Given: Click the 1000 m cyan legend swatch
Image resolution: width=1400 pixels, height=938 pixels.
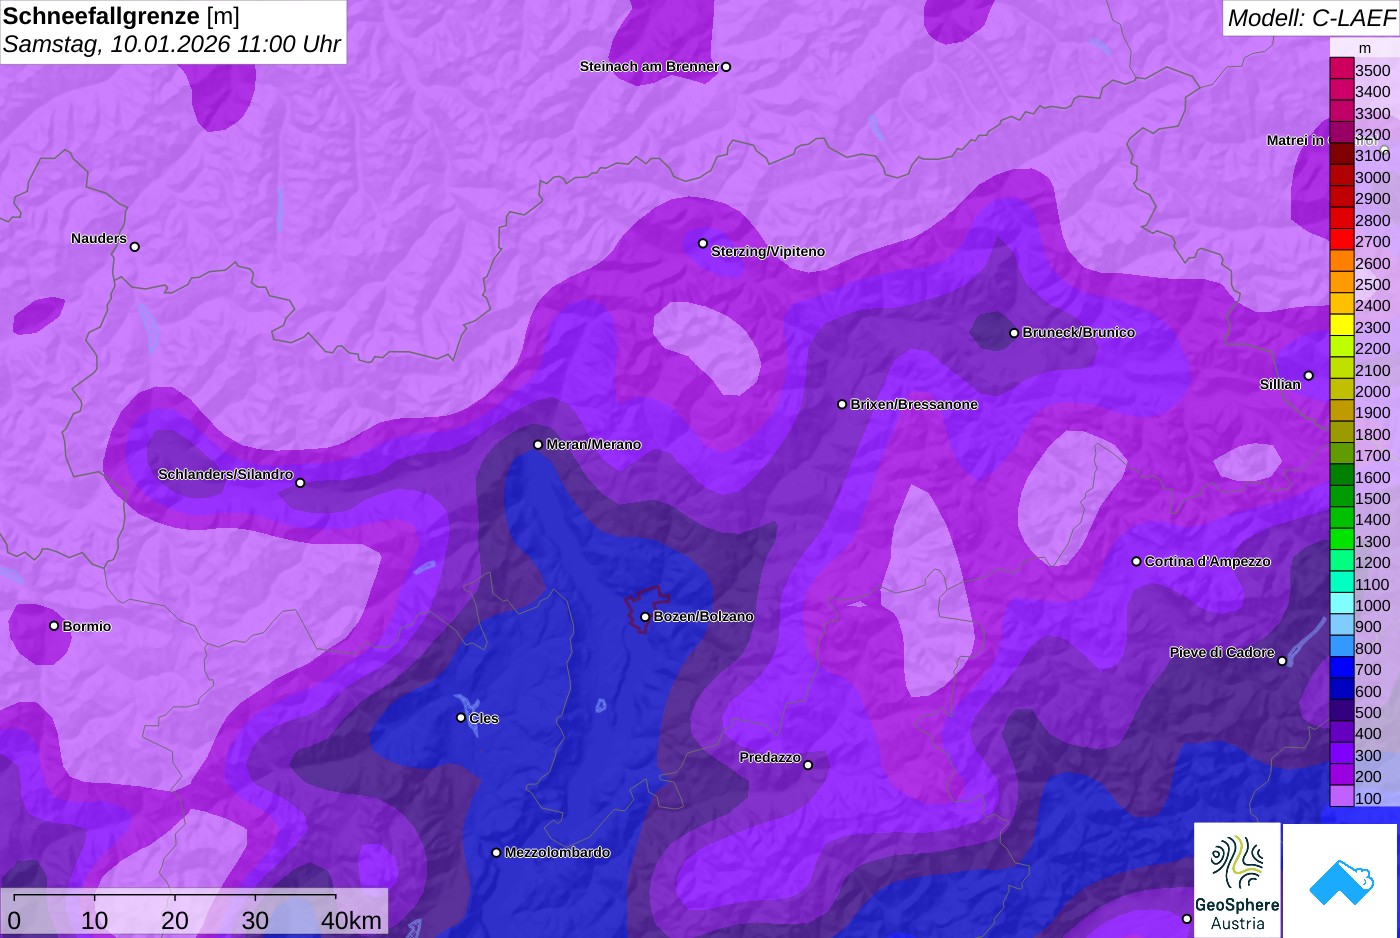Looking at the screenshot, I should [x=1341, y=604].
